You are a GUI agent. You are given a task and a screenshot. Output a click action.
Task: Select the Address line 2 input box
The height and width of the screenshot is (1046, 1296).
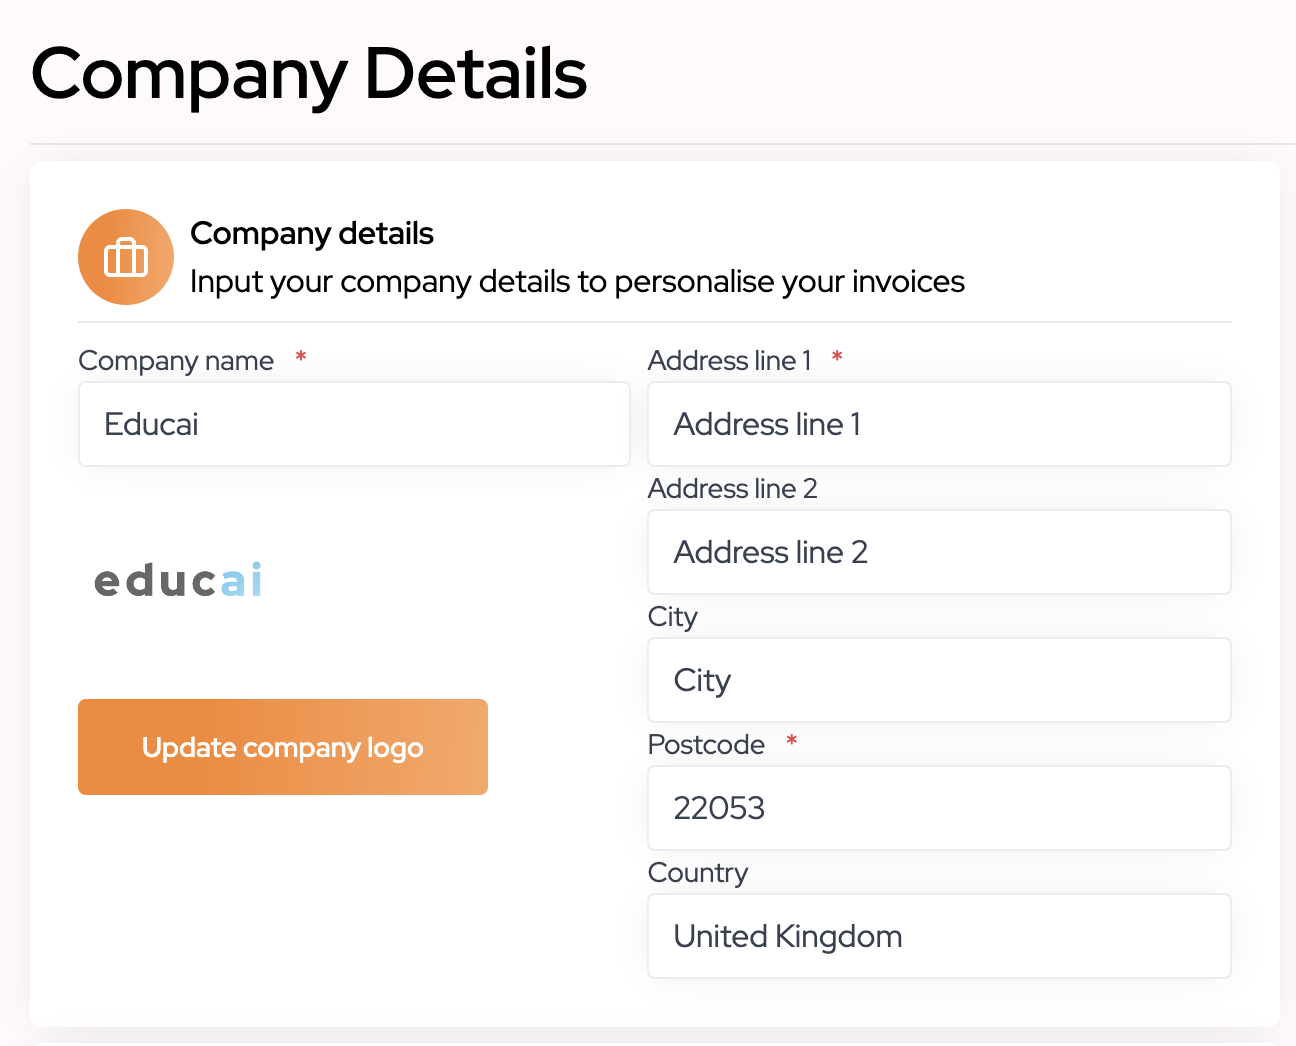[939, 552]
